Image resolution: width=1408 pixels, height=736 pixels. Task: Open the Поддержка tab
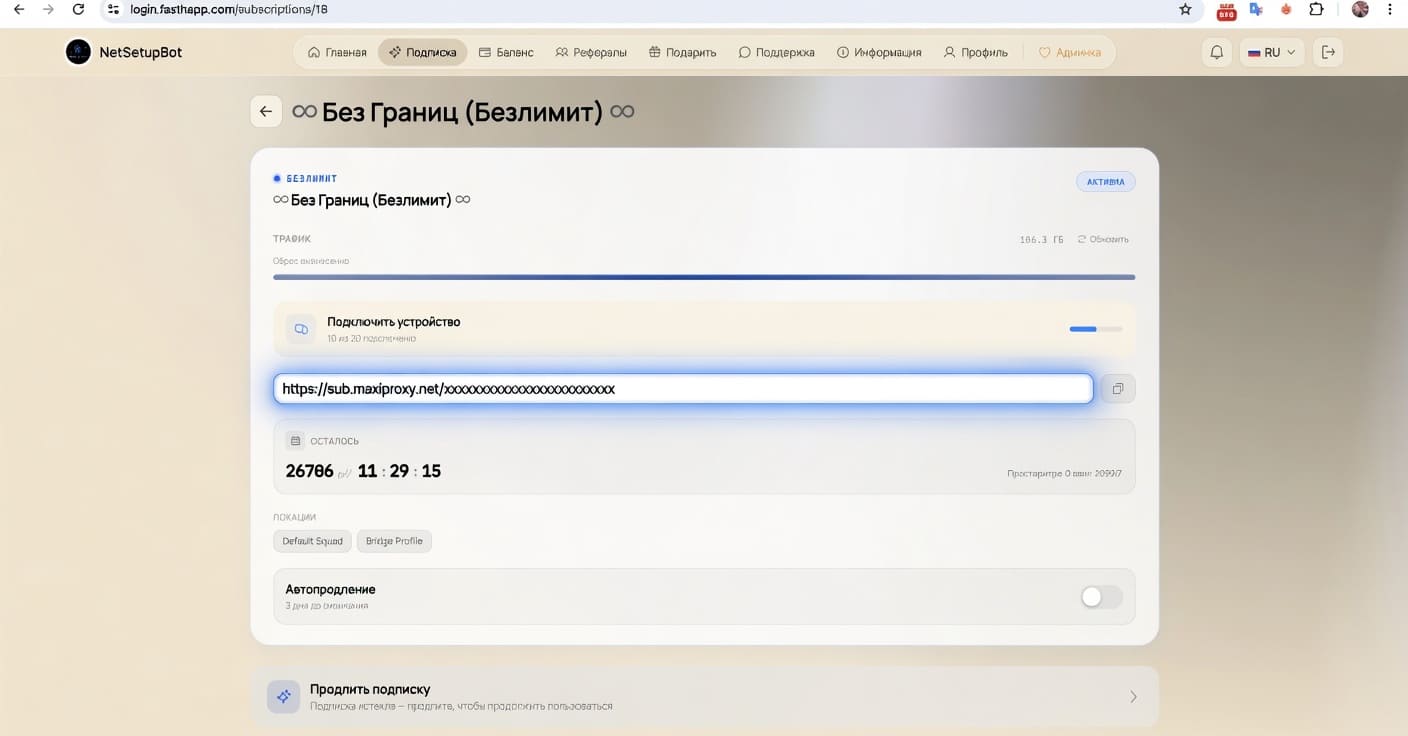coord(776,52)
